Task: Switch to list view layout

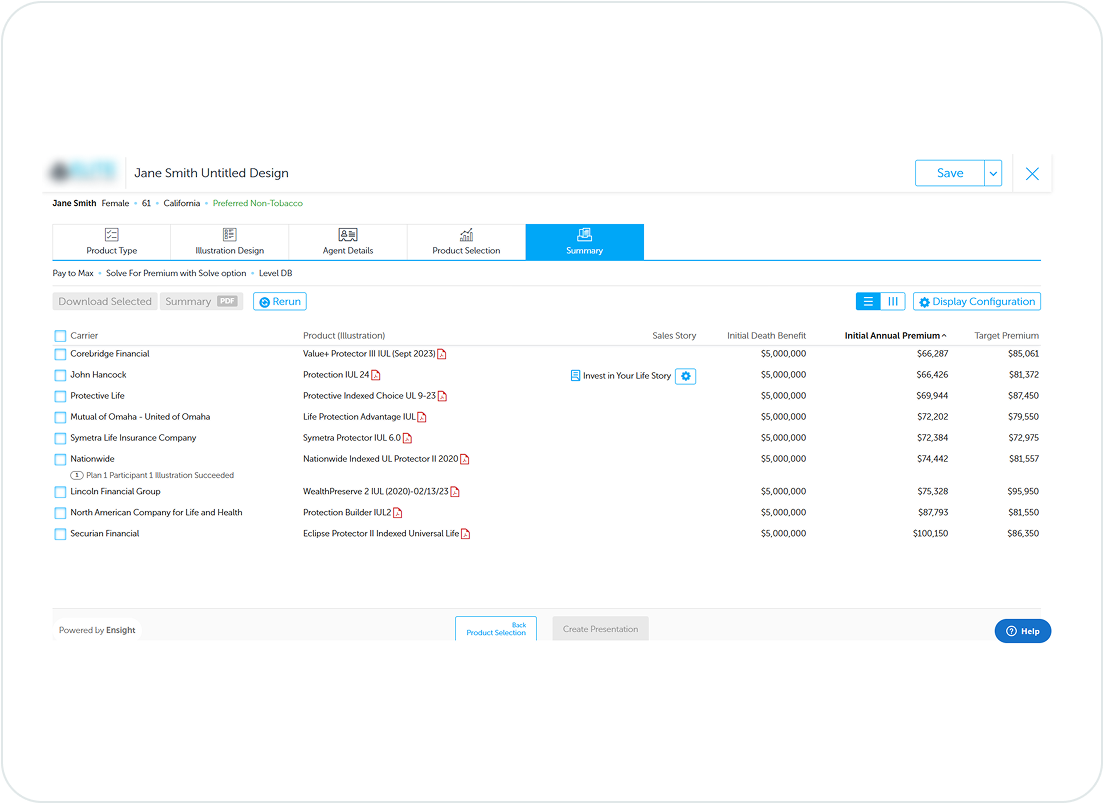Action: point(868,302)
